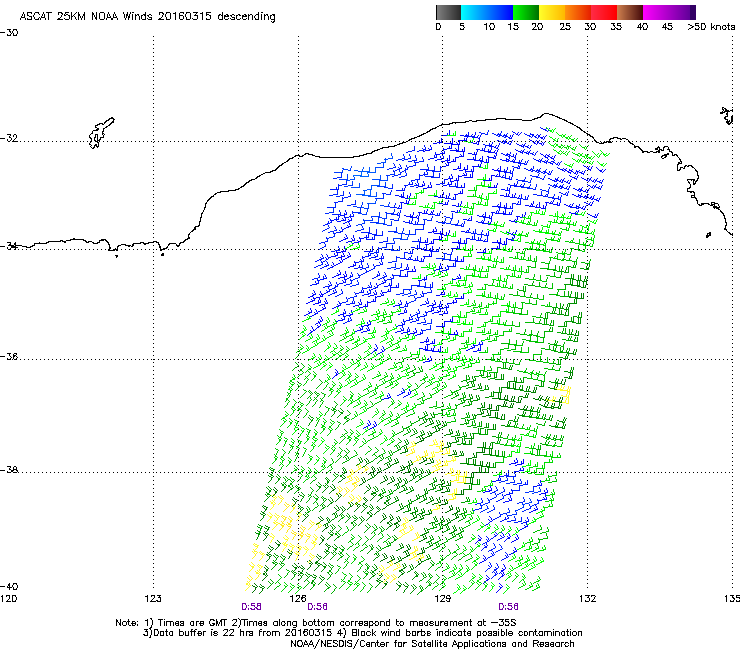
Task: Click the '120' longitude axis label
Action: (x=8, y=599)
